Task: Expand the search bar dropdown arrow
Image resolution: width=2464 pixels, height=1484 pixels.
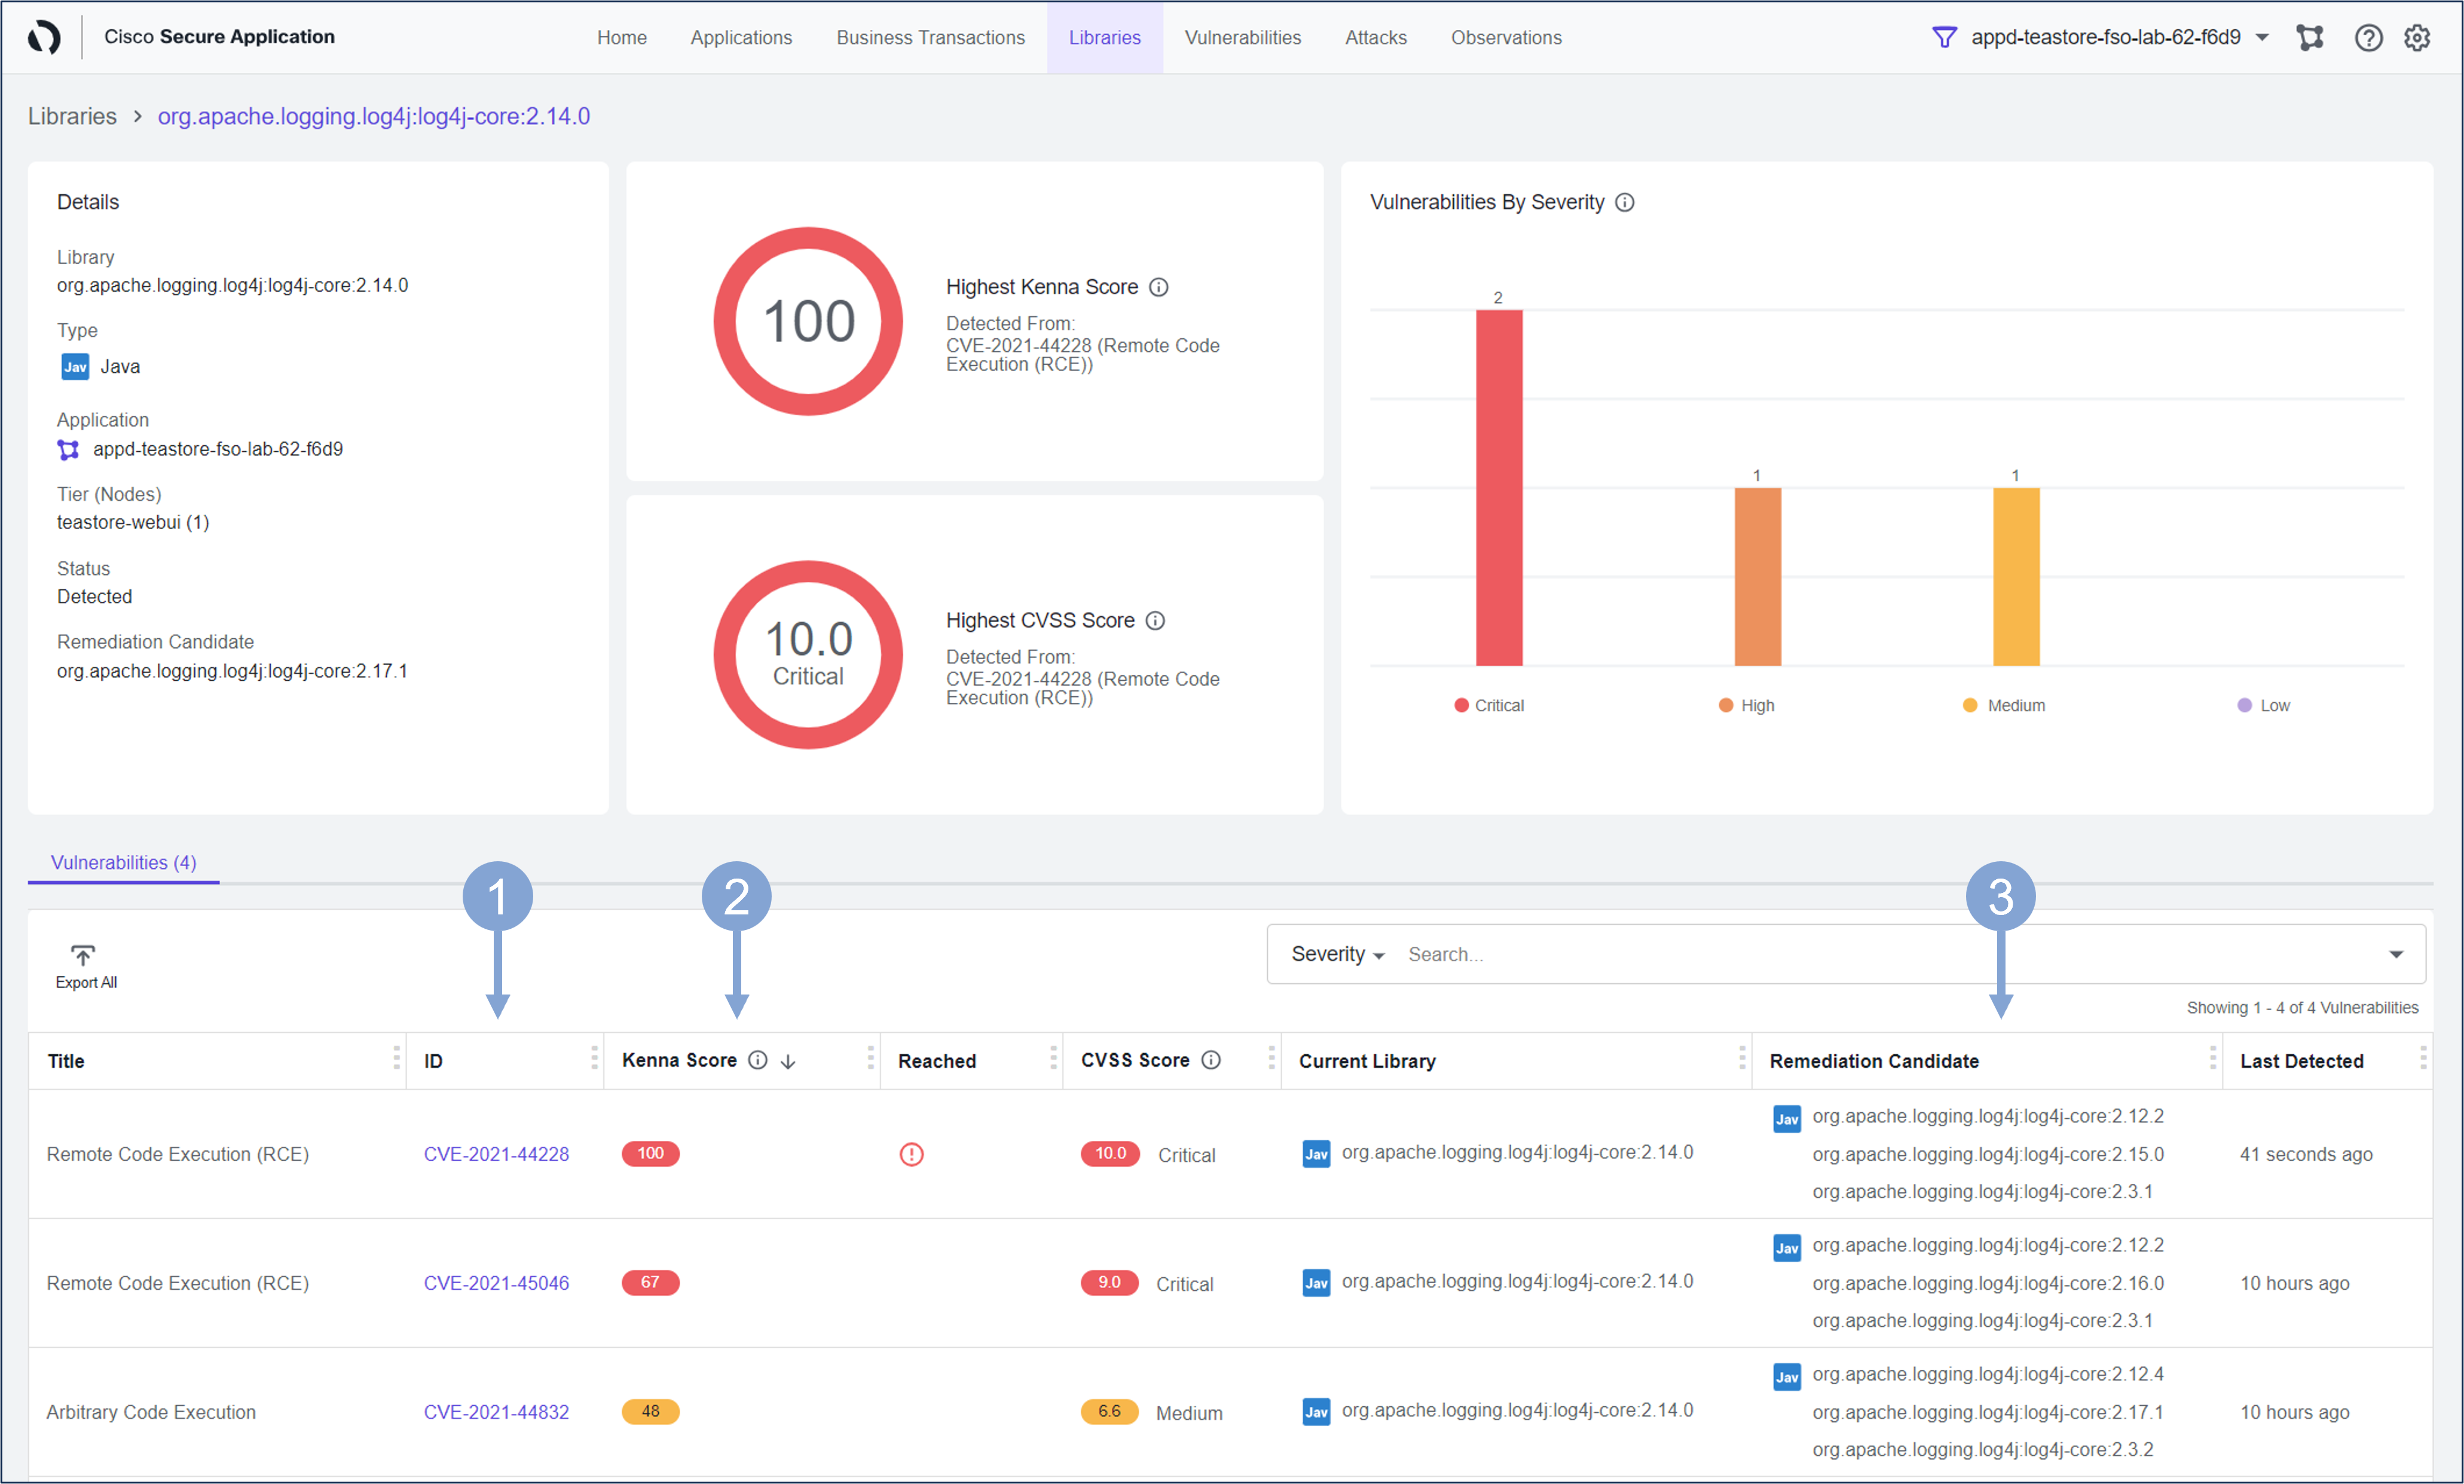Action: point(2396,954)
